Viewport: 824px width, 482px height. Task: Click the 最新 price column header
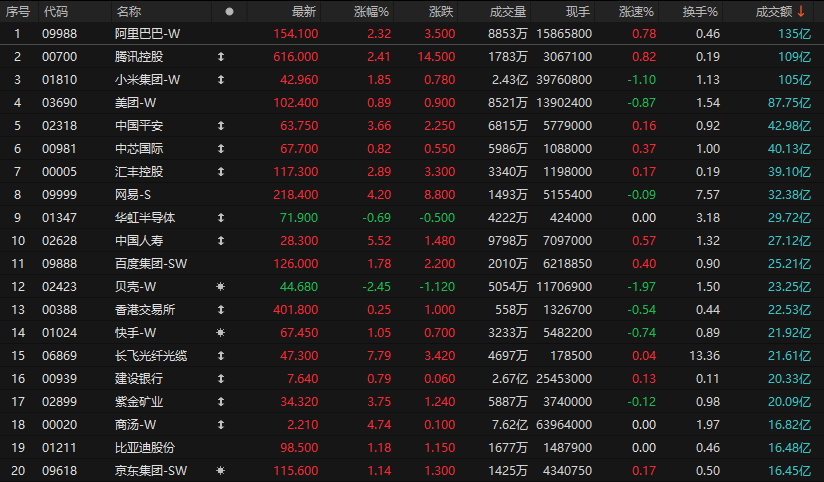click(x=304, y=11)
